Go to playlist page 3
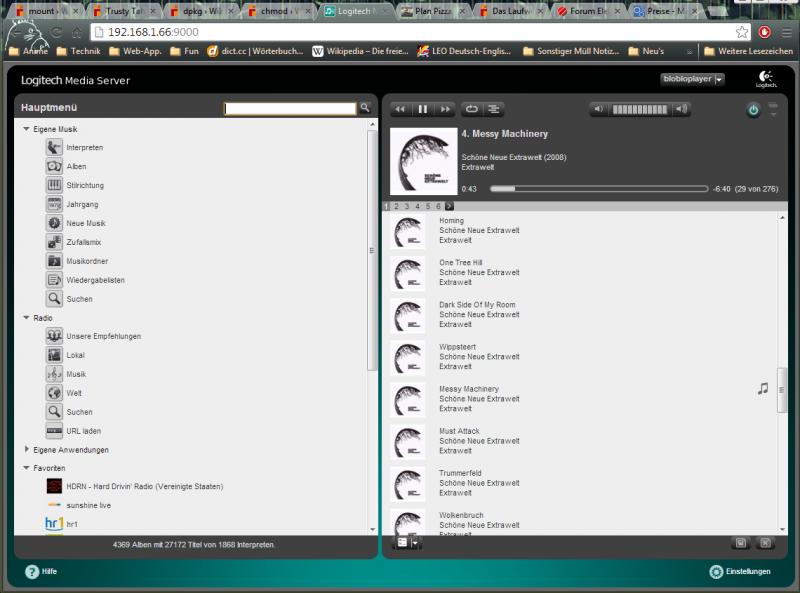The width and height of the screenshot is (800, 593). click(407, 206)
